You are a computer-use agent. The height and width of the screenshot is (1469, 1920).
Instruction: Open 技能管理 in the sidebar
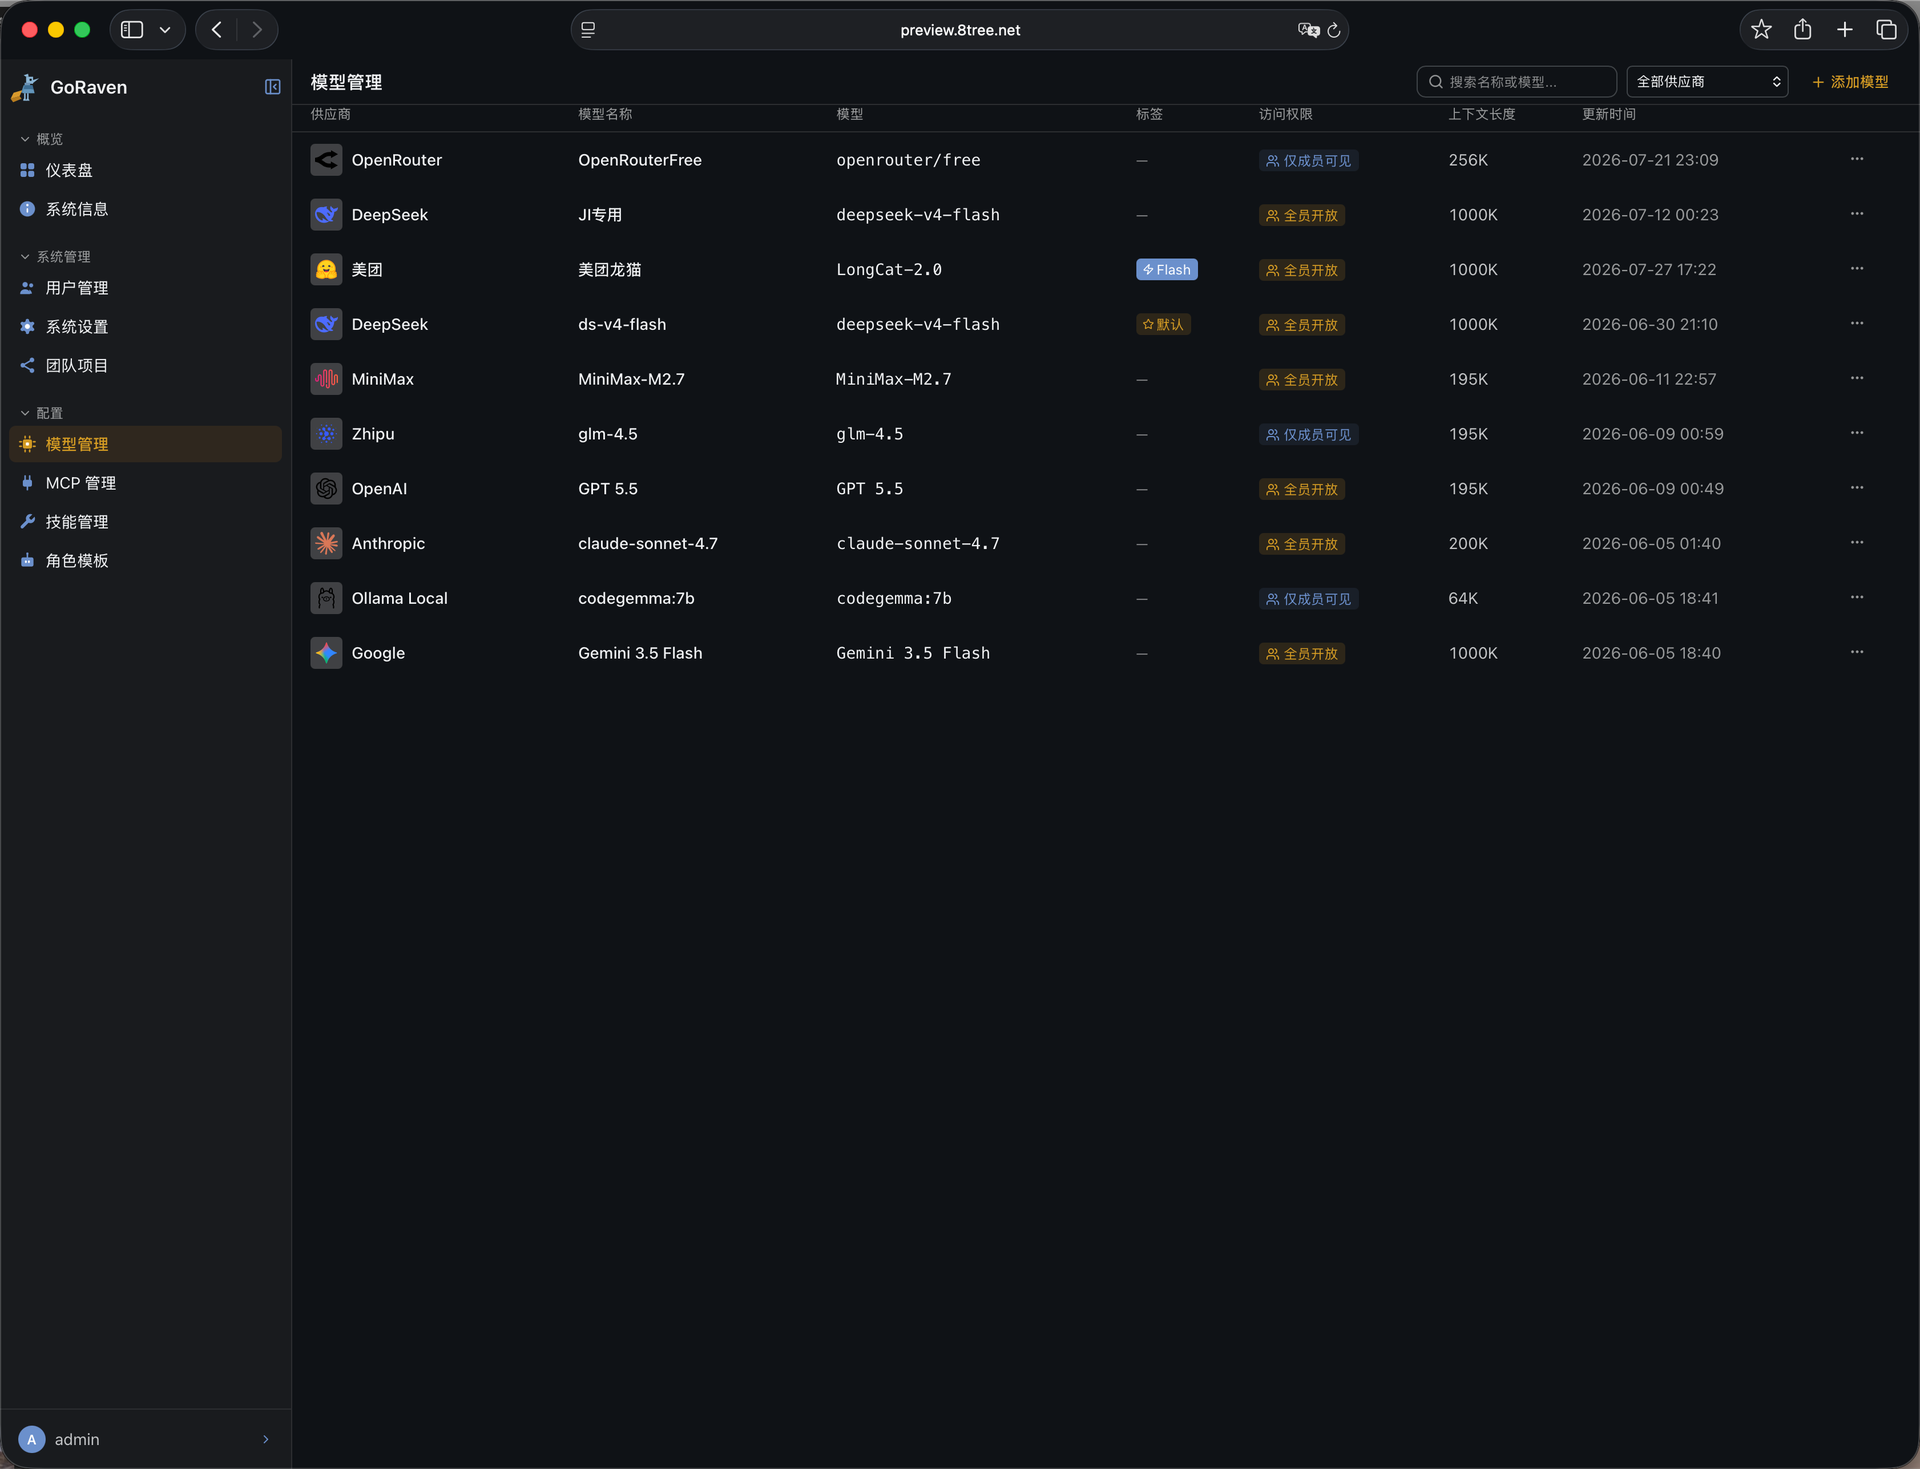coord(146,522)
